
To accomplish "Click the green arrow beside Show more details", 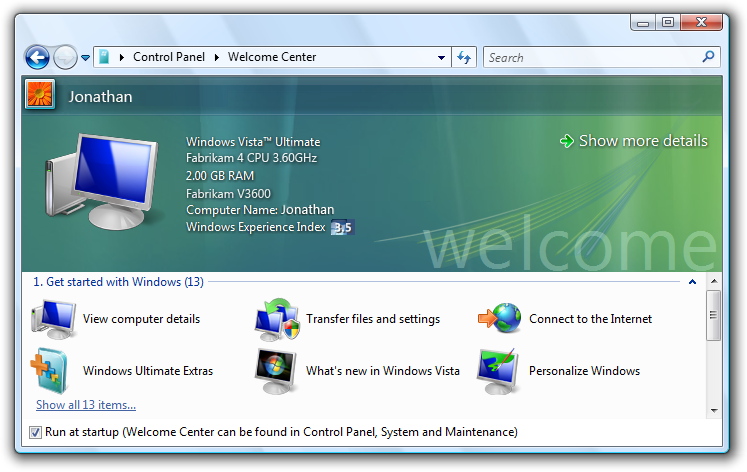I will tap(567, 141).
